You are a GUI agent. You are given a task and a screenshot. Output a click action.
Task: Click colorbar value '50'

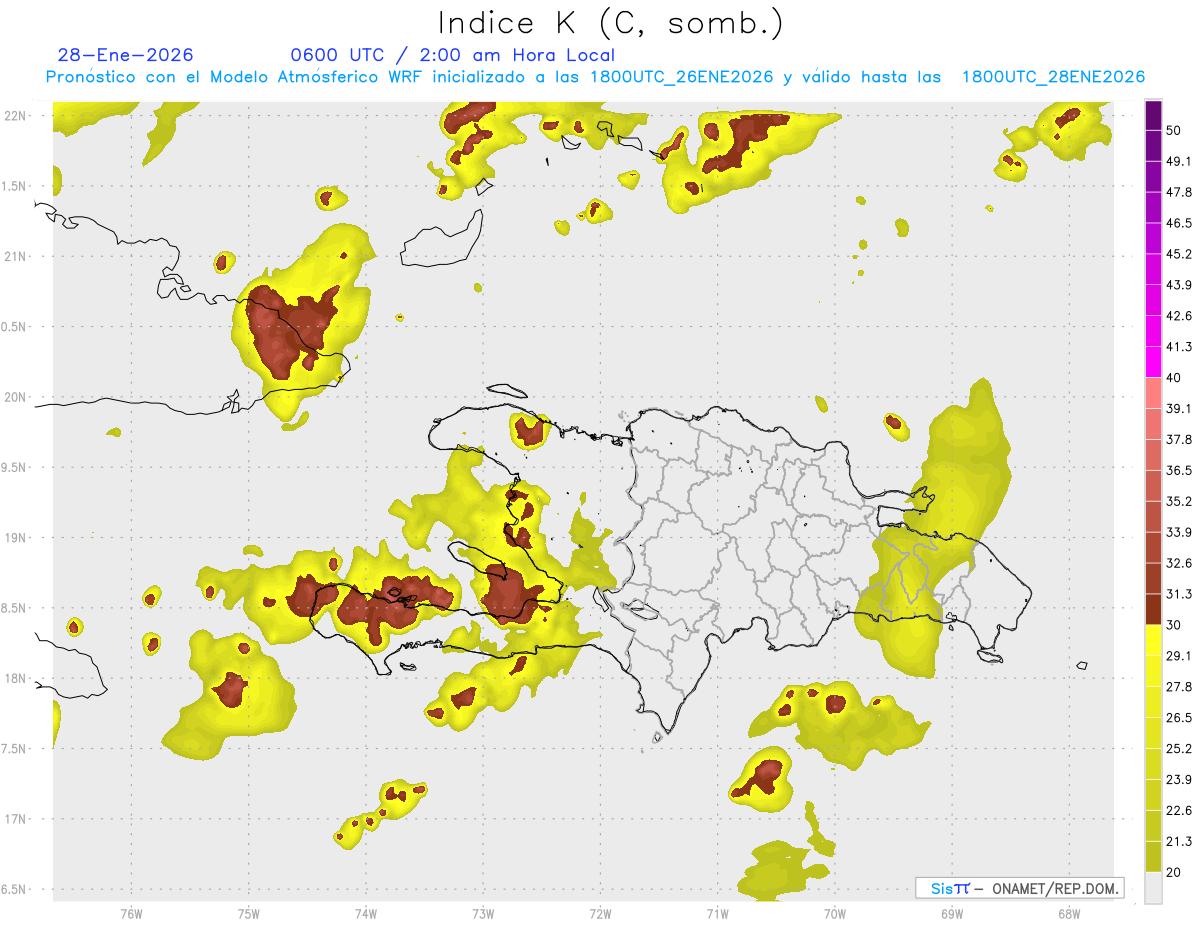(x=1175, y=130)
